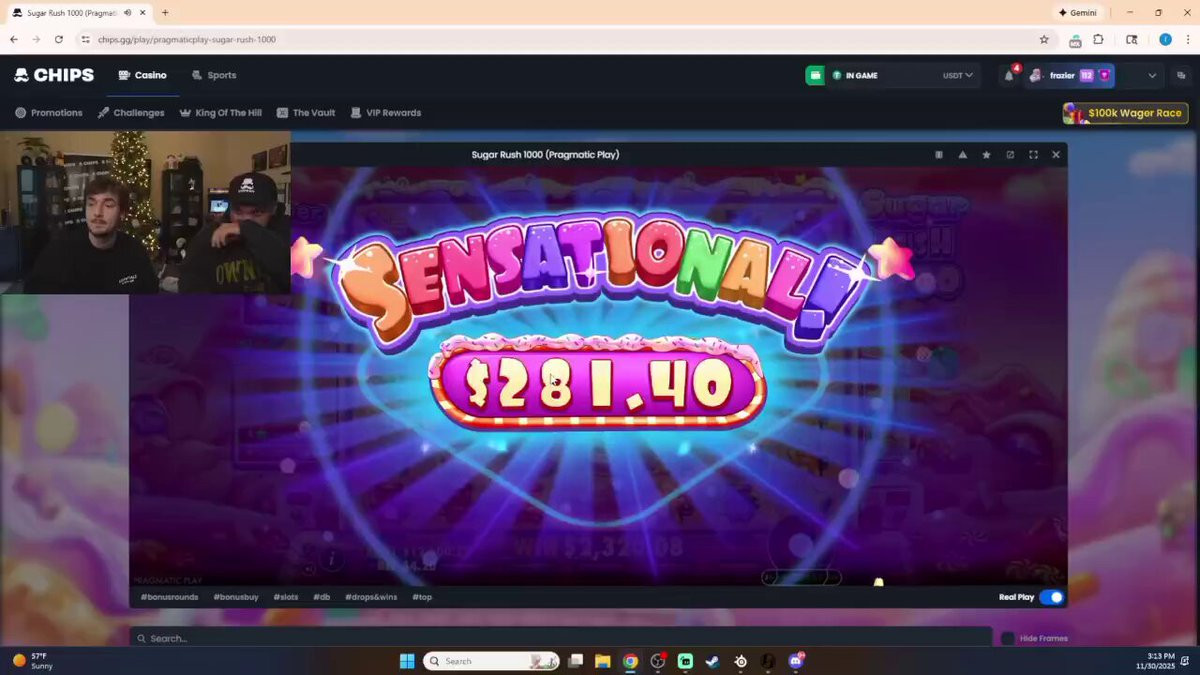Expand the USDT currency dropdown

tap(958, 75)
